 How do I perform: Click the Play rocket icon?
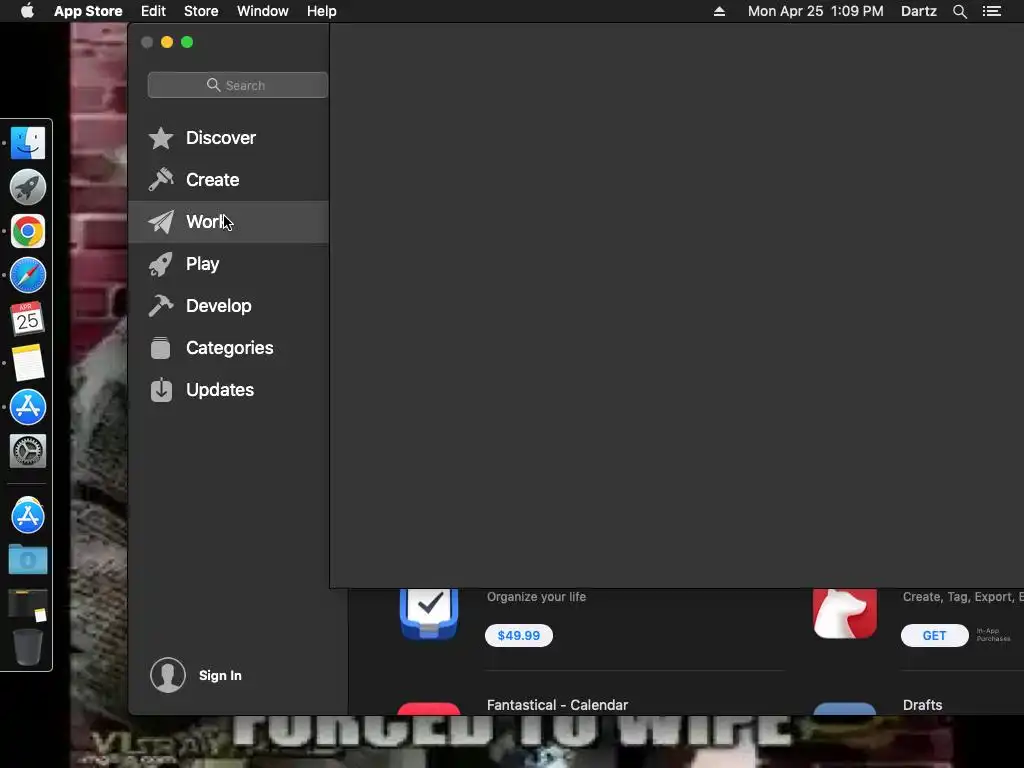161,264
